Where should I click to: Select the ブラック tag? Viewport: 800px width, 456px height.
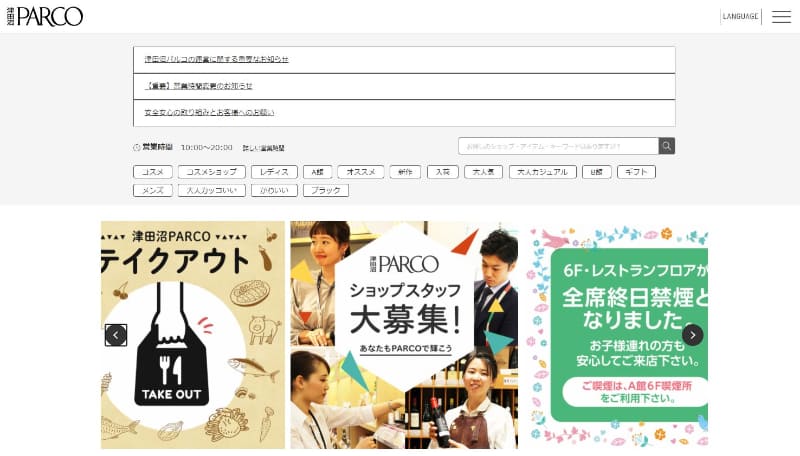pyautogui.click(x=326, y=190)
